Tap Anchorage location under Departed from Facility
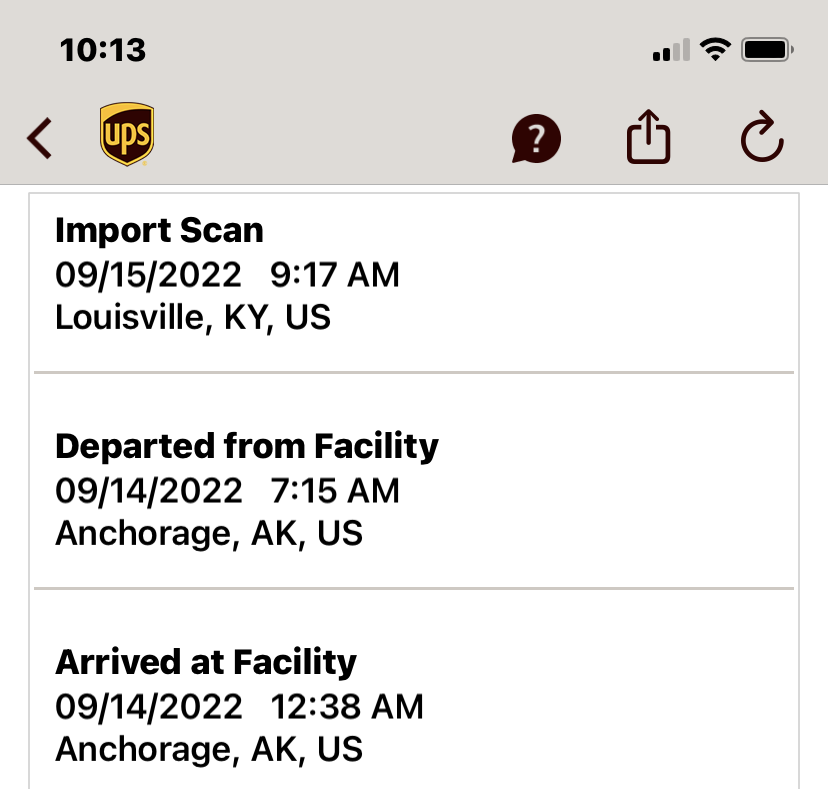828x789 pixels. pos(208,534)
